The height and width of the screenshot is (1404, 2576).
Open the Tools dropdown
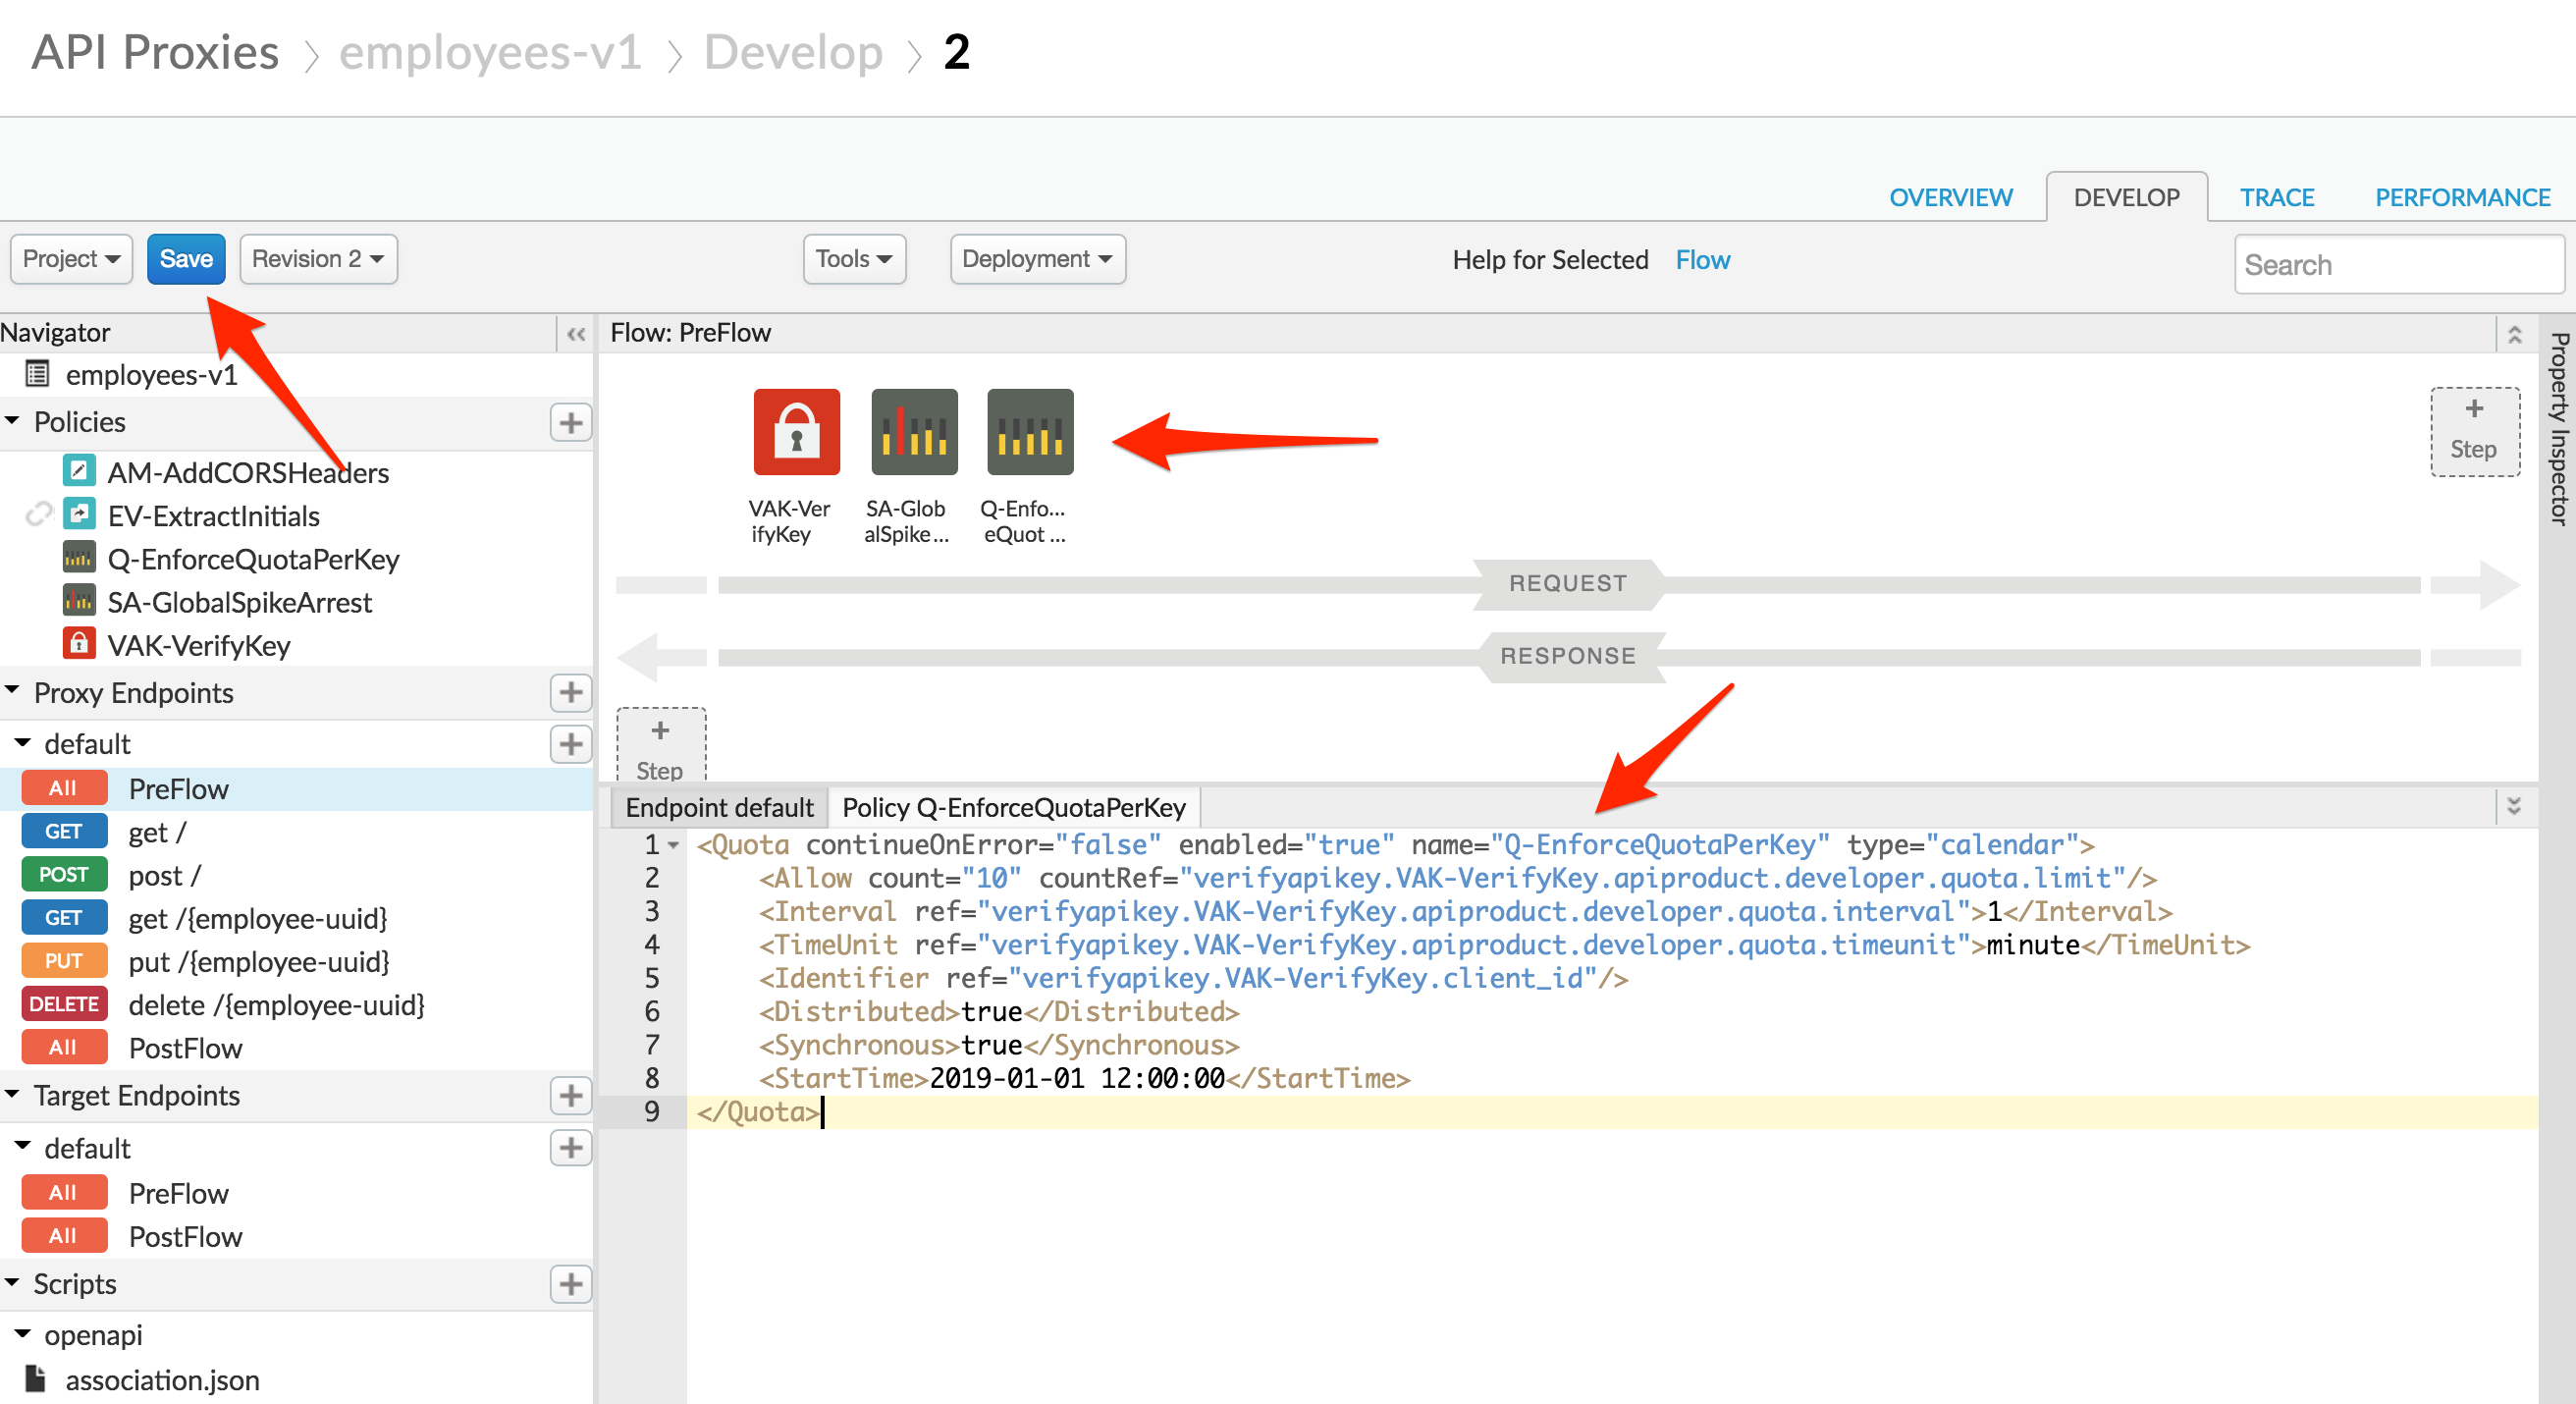(854, 259)
